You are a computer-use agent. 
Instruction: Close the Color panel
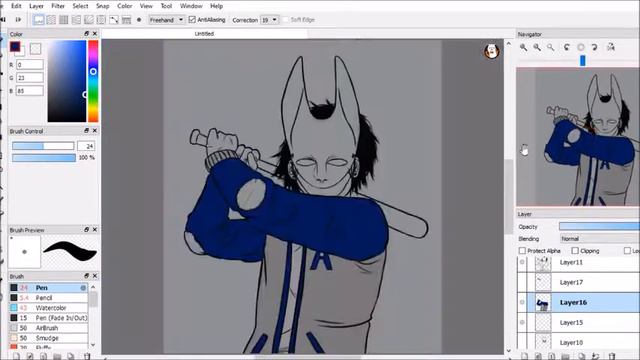tap(95, 33)
